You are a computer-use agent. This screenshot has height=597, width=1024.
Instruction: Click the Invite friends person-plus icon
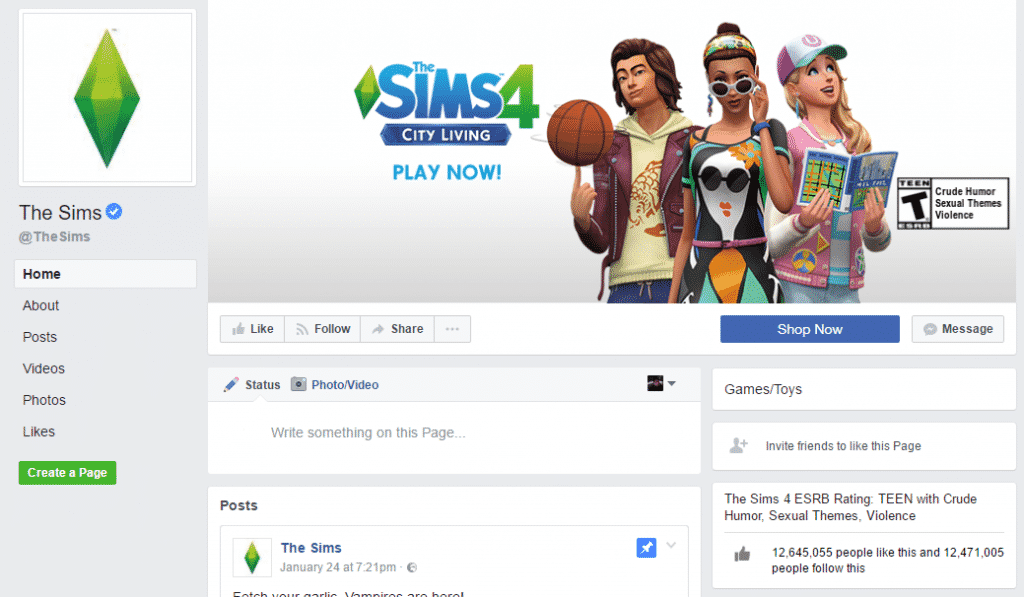tap(739, 445)
